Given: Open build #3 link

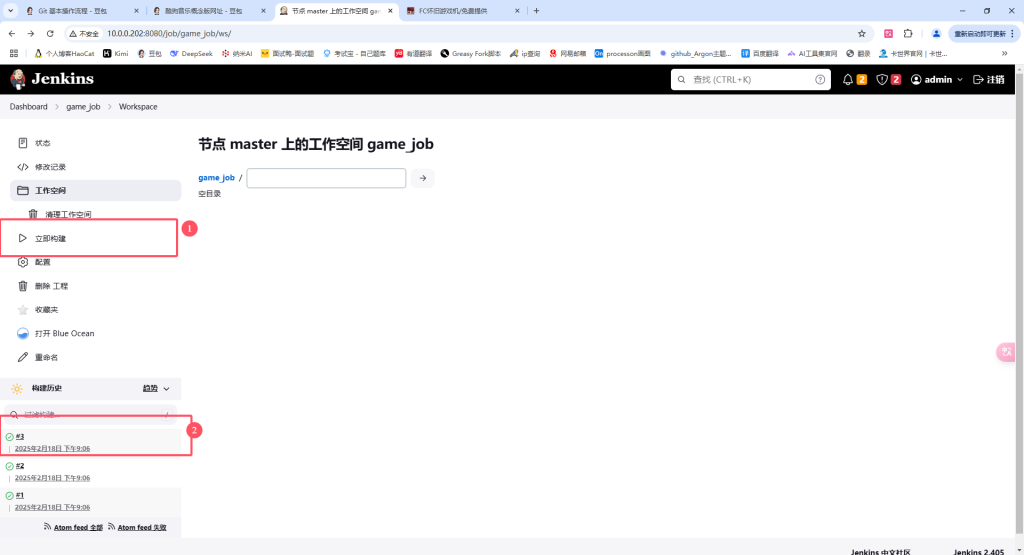Looking at the screenshot, I should point(20,436).
